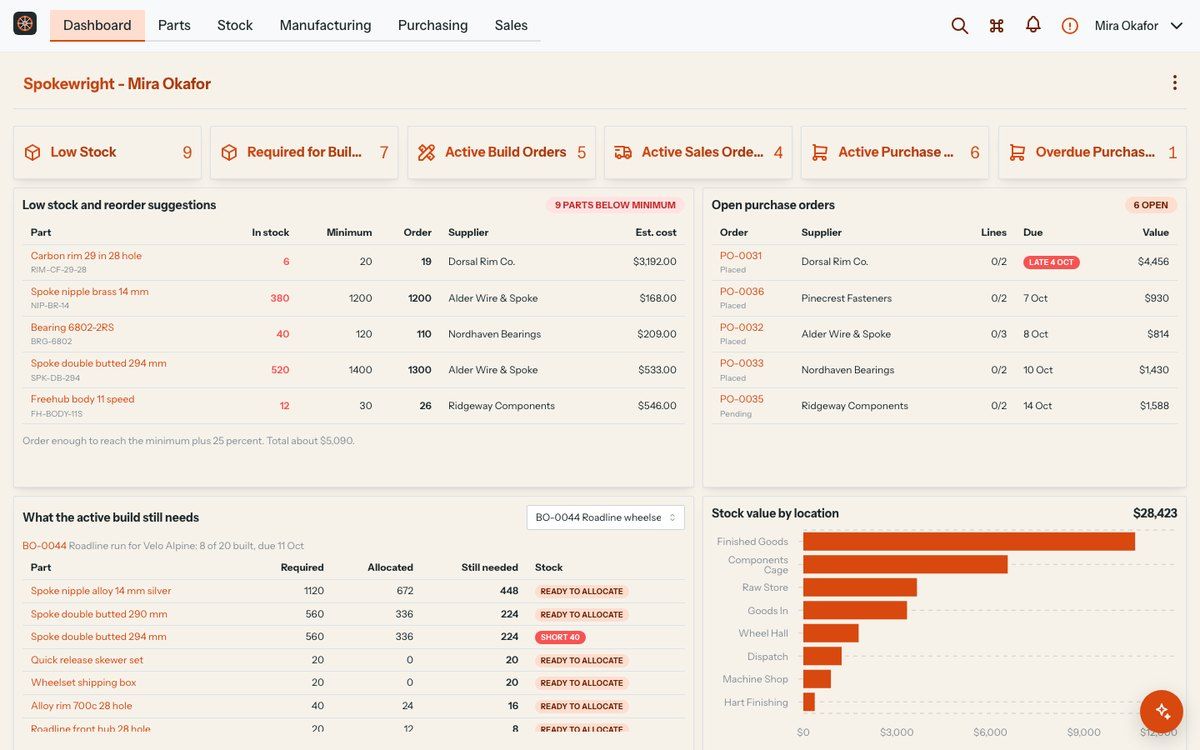Go to the Stock tab
Image resolution: width=1200 pixels, height=750 pixels.
pos(235,25)
